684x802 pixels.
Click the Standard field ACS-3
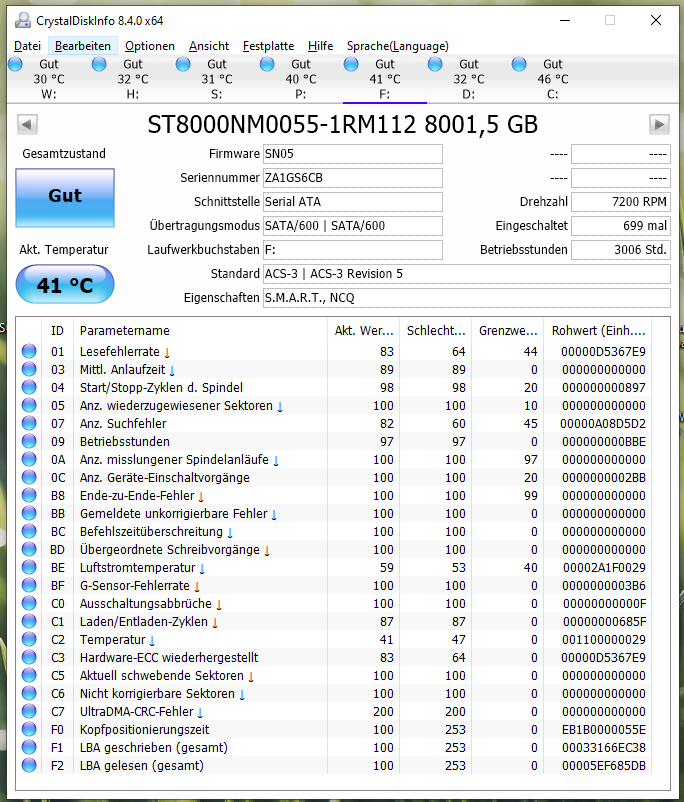467,274
